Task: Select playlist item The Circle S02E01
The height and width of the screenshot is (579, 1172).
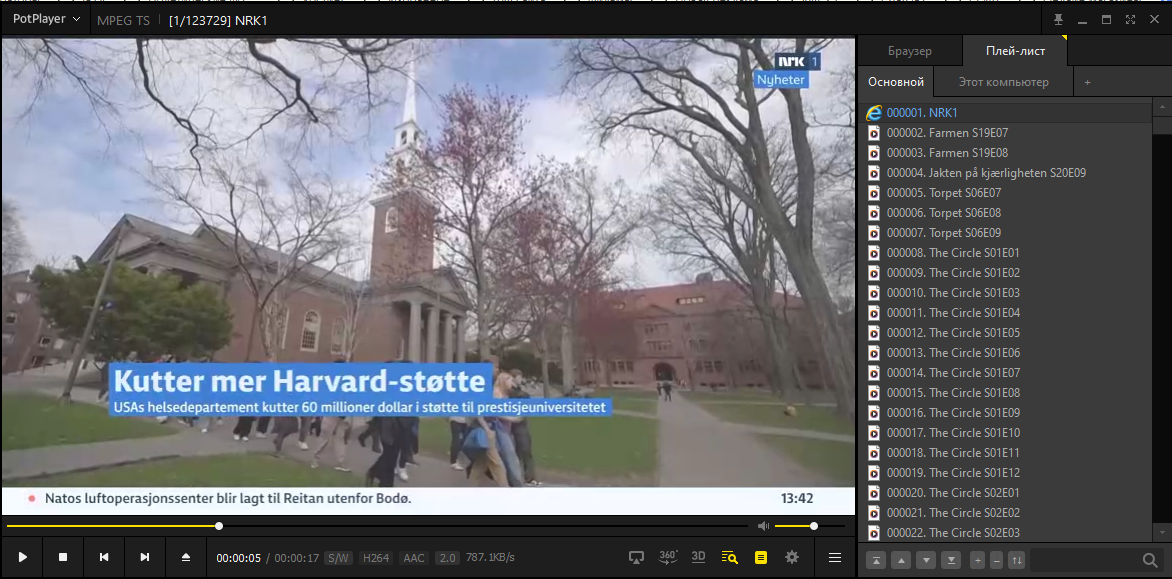Action: coord(1005,493)
